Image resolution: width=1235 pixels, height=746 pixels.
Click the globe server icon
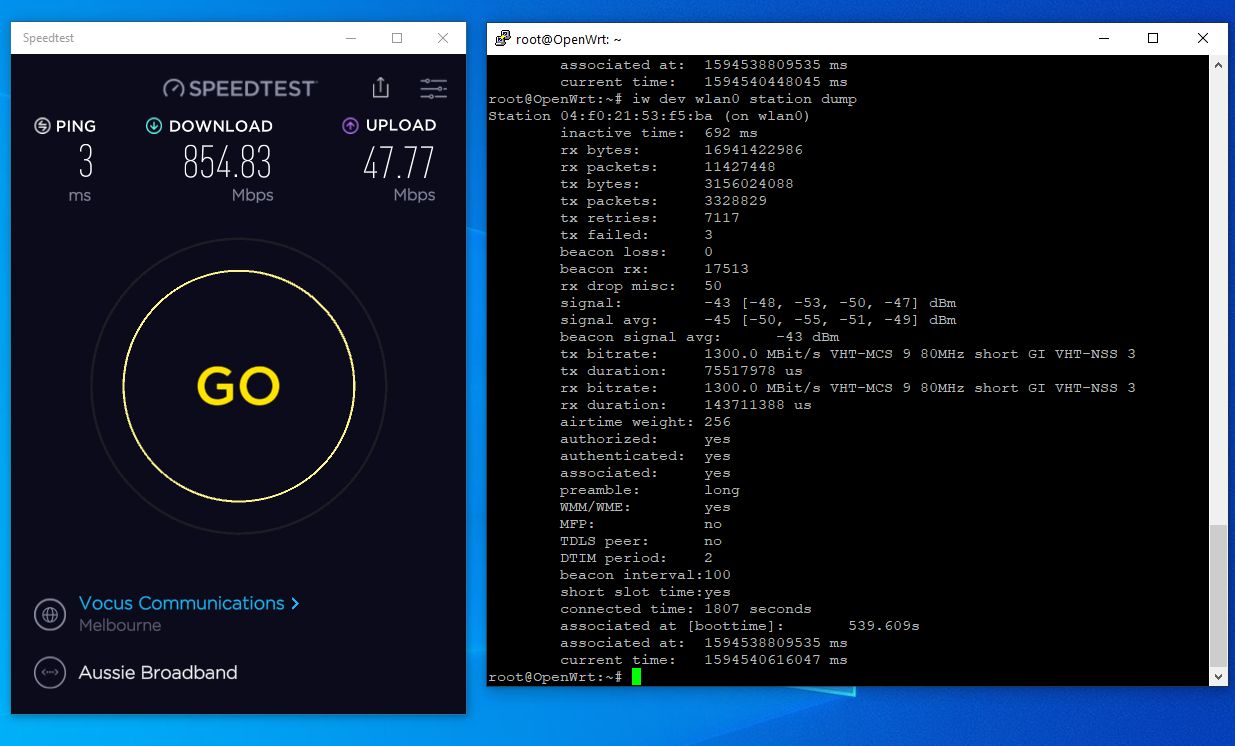pyautogui.click(x=50, y=614)
